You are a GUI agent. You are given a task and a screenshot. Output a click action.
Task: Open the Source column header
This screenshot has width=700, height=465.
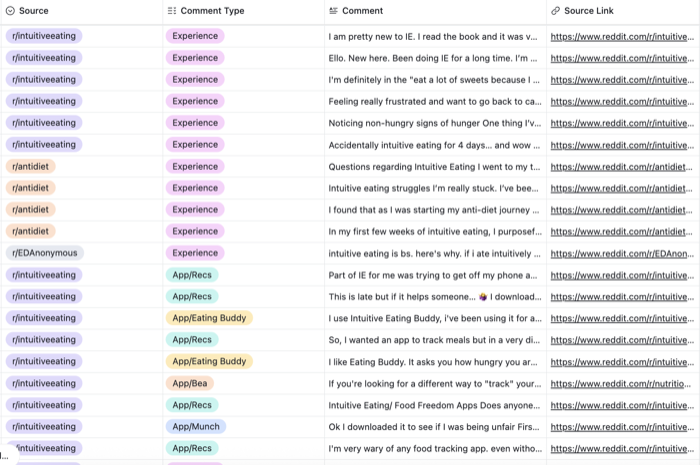(x=82, y=11)
